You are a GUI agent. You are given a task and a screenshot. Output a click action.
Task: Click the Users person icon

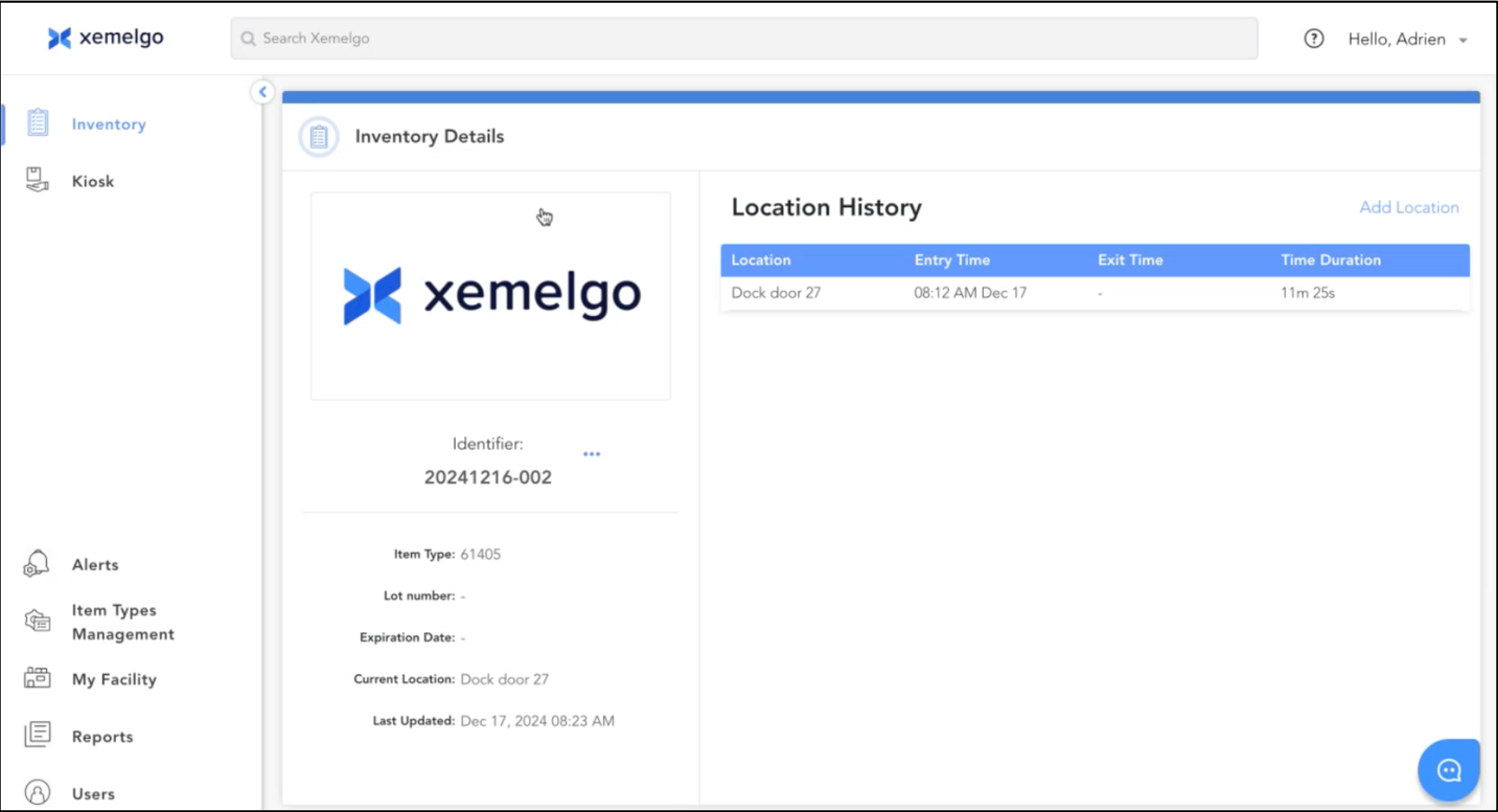click(37, 793)
